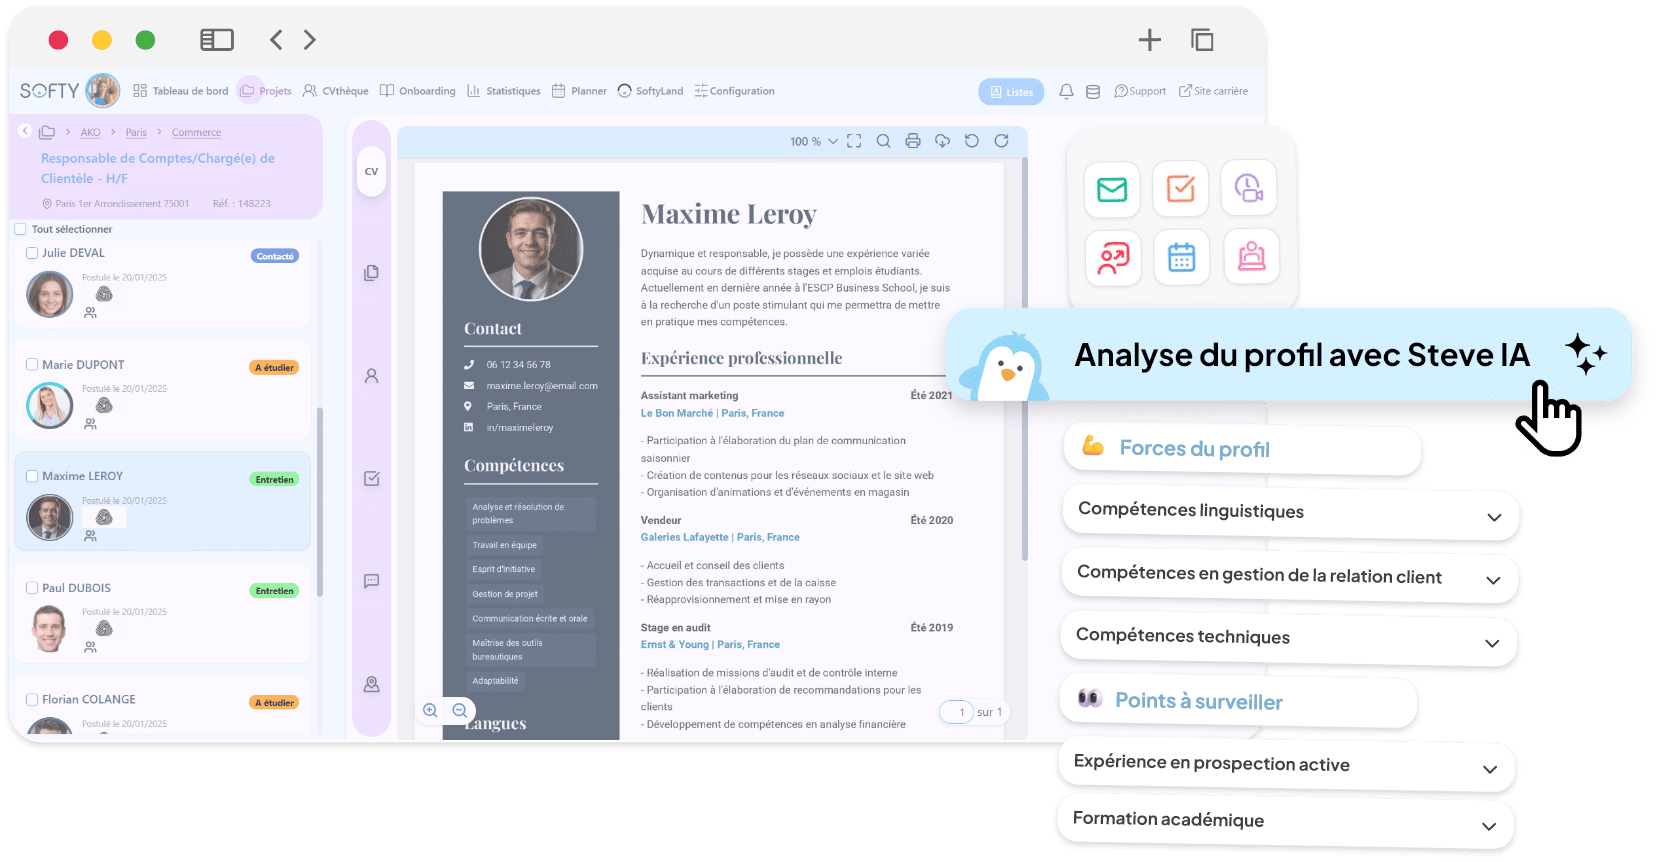Click the CV viewer vertical scrollbar
The width and height of the screenshot is (1663, 862).
coord(1024,360)
